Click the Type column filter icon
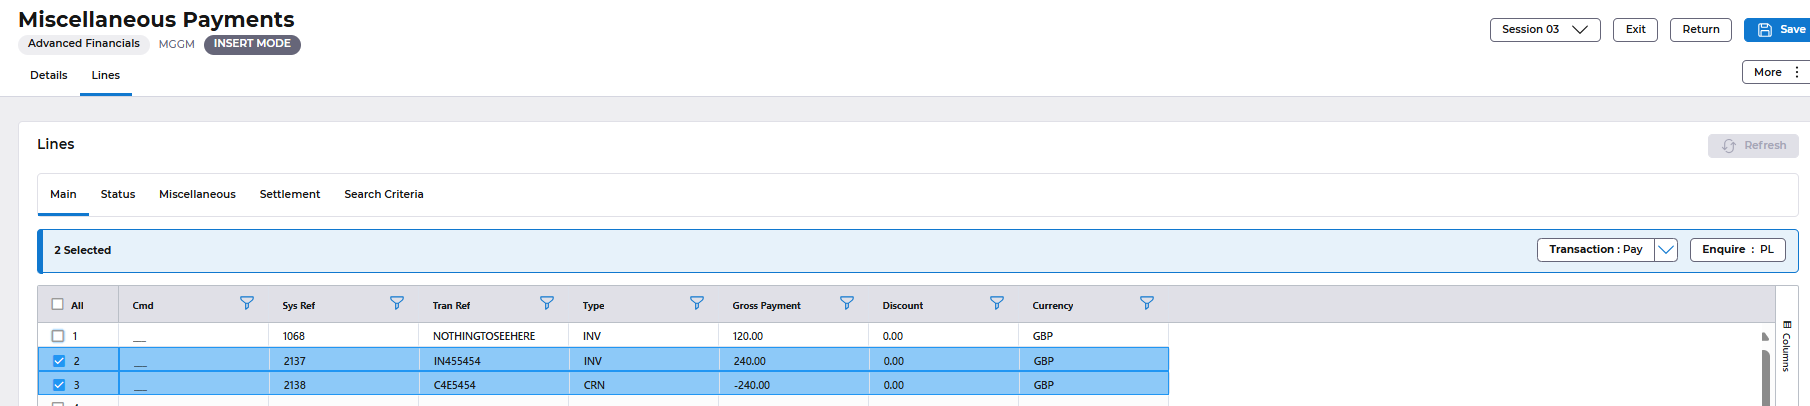 pos(697,303)
